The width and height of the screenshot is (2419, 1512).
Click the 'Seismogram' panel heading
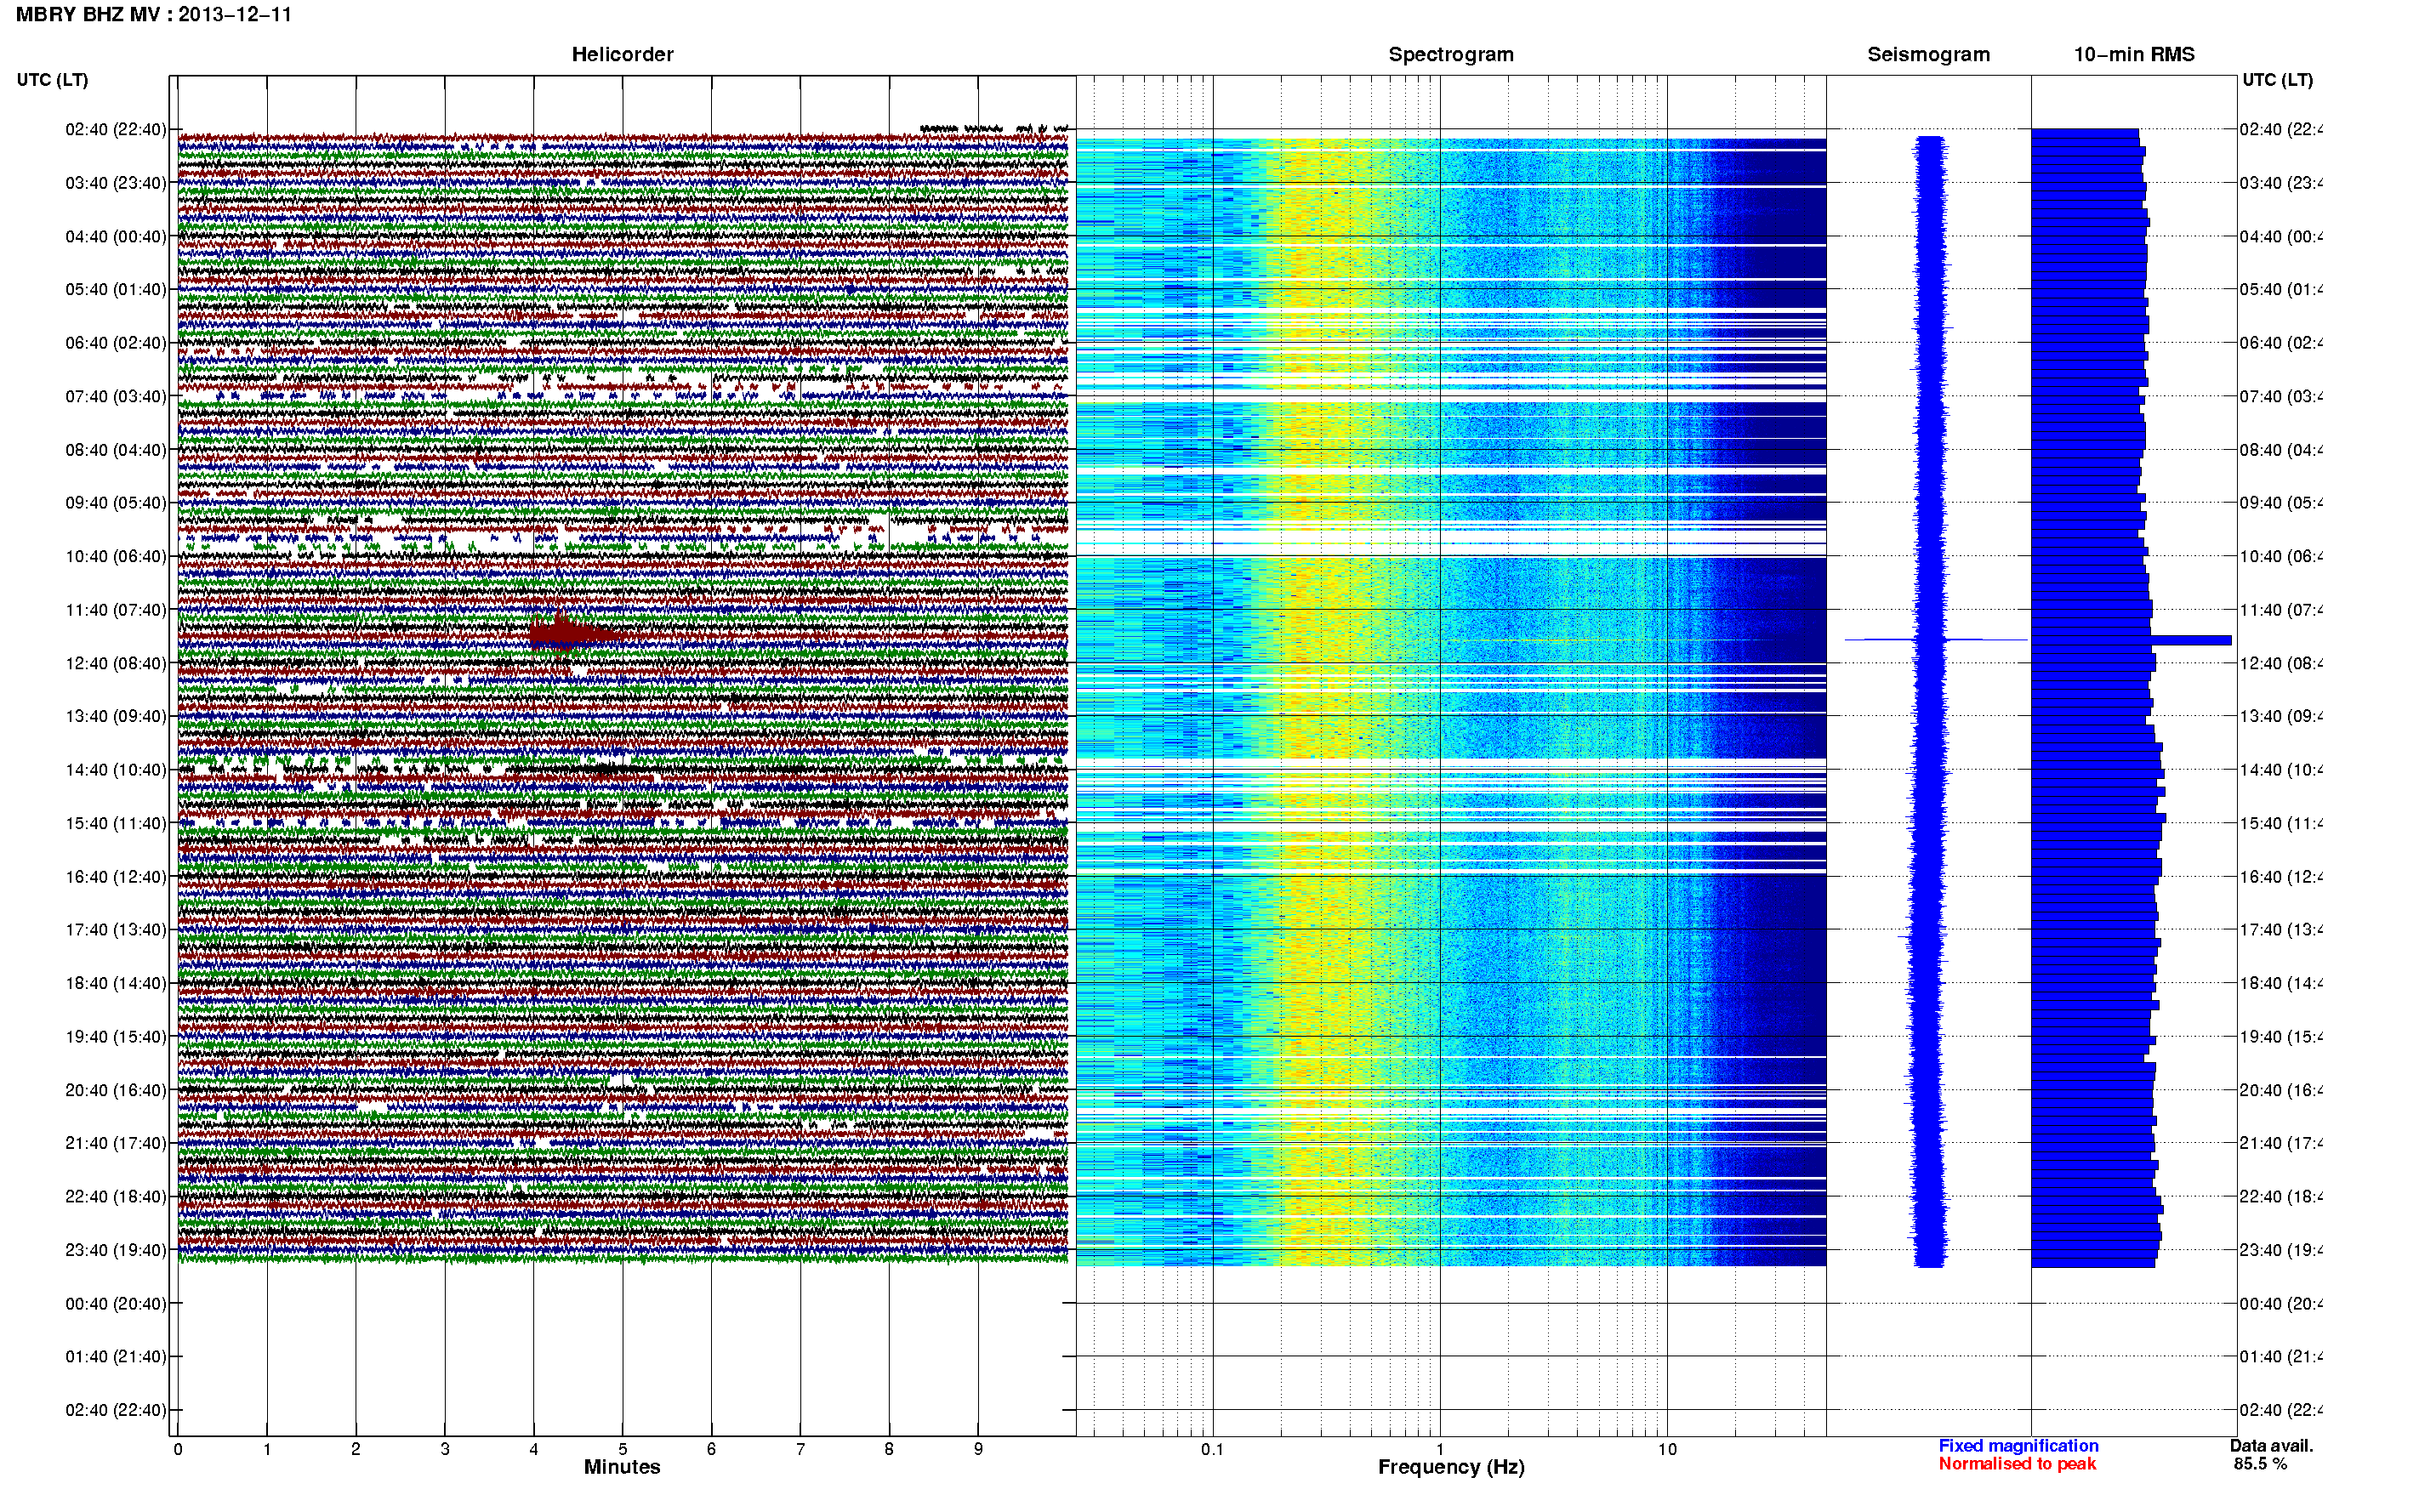coord(1928,55)
